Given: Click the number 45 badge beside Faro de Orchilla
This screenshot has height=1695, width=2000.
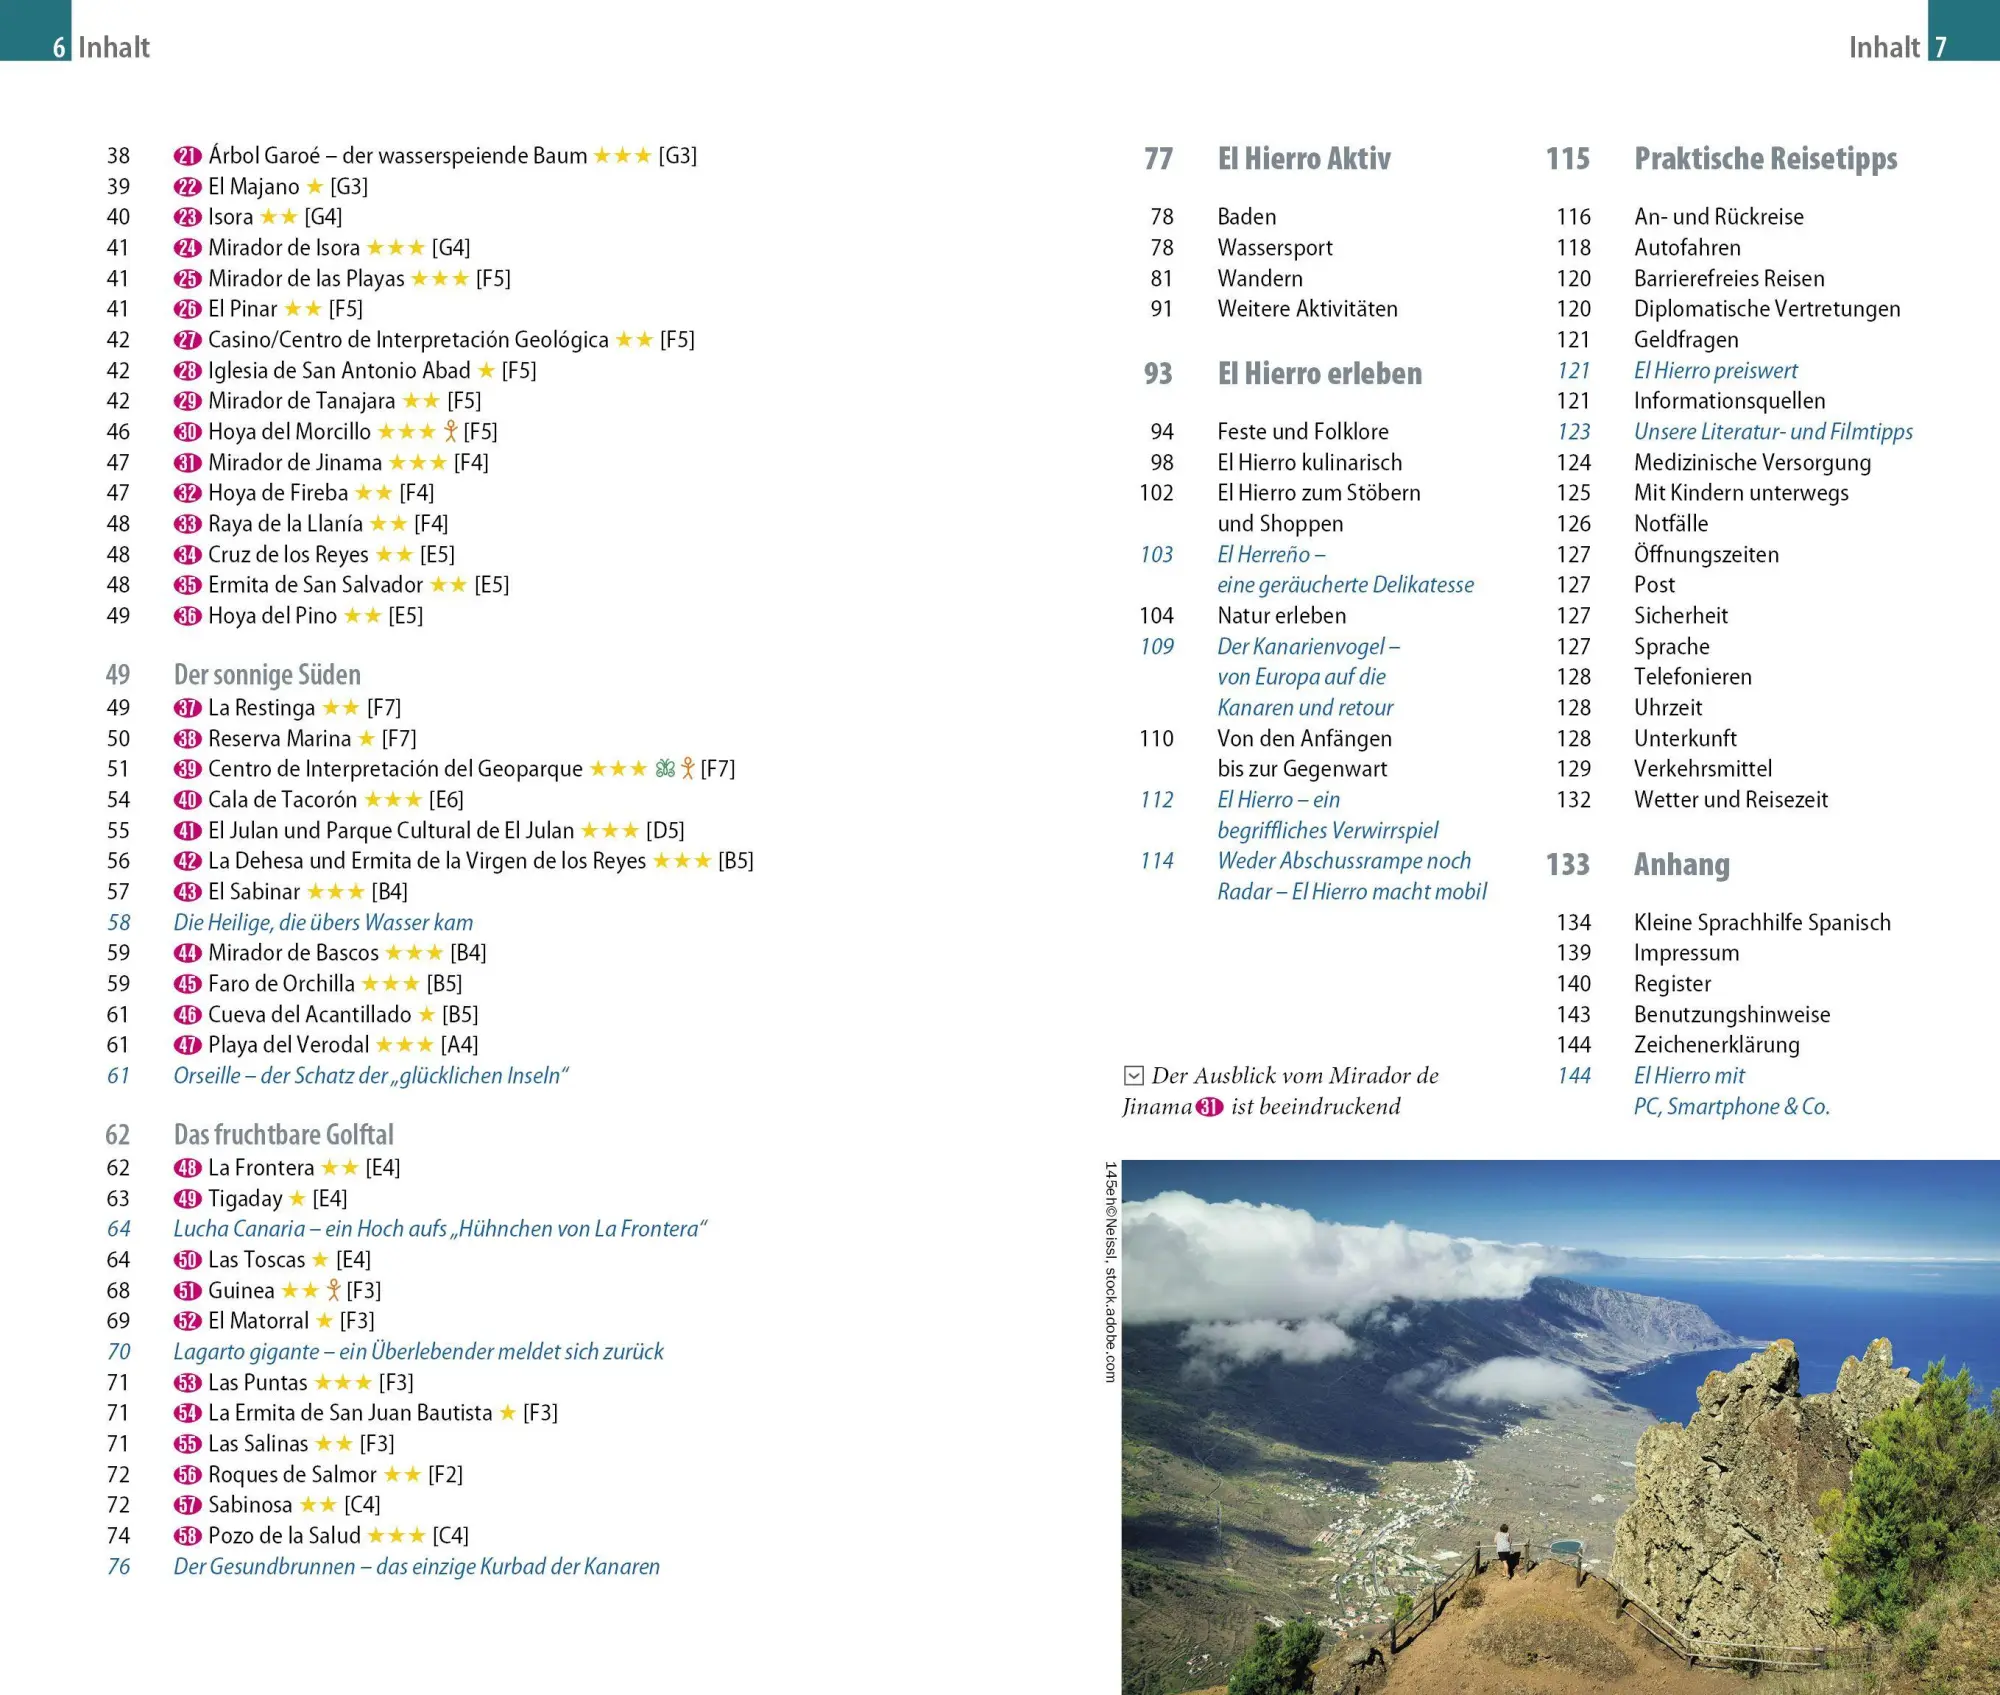Looking at the screenshot, I should pos(188,984).
